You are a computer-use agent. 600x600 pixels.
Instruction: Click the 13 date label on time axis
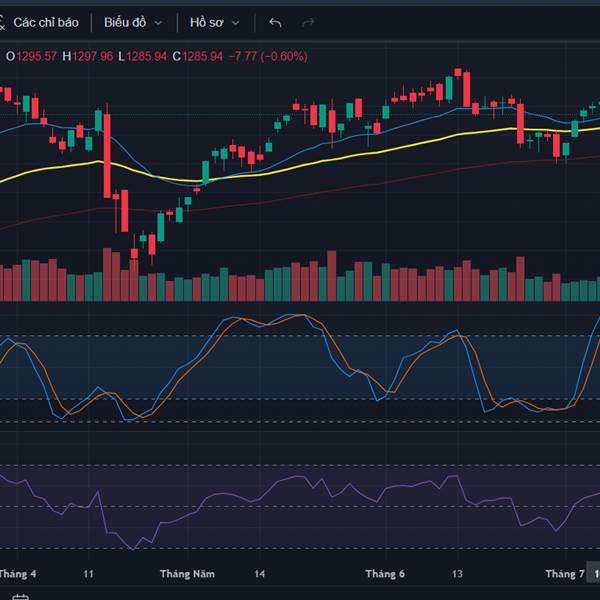click(457, 574)
